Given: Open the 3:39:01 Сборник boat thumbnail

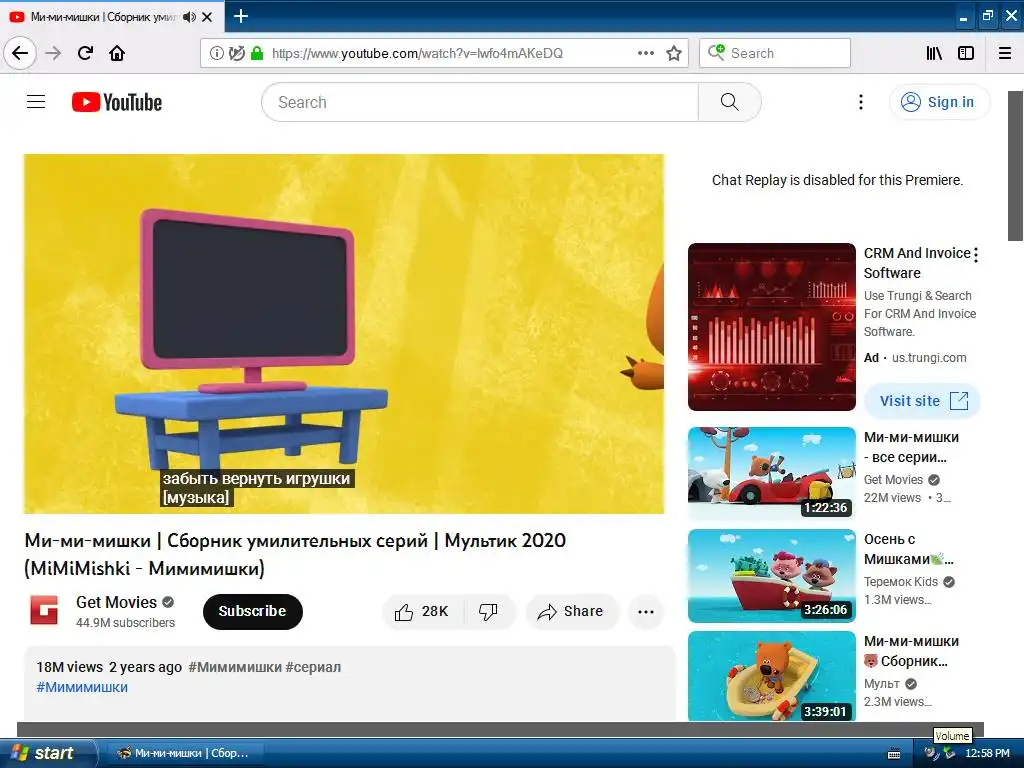Looking at the screenshot, I should 771,677.
